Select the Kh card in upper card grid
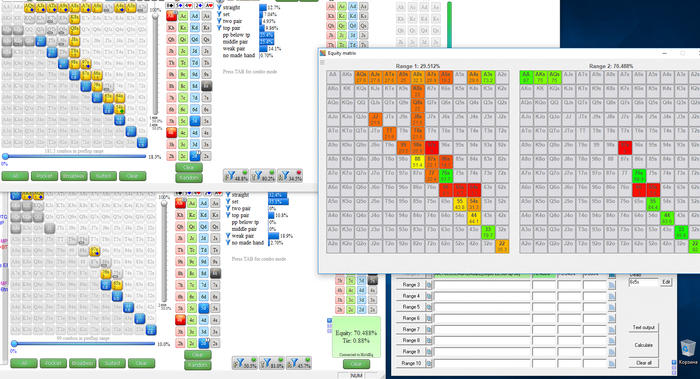 [171, 28]
